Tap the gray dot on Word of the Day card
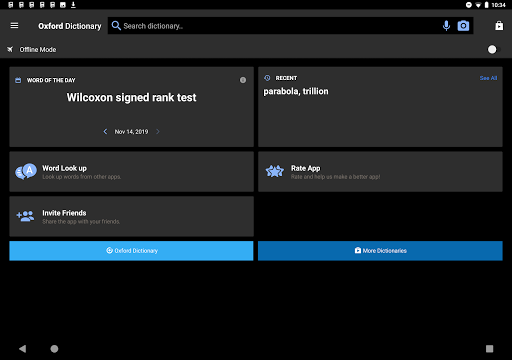This screenshot has height=360, width=512. point(243,80)
